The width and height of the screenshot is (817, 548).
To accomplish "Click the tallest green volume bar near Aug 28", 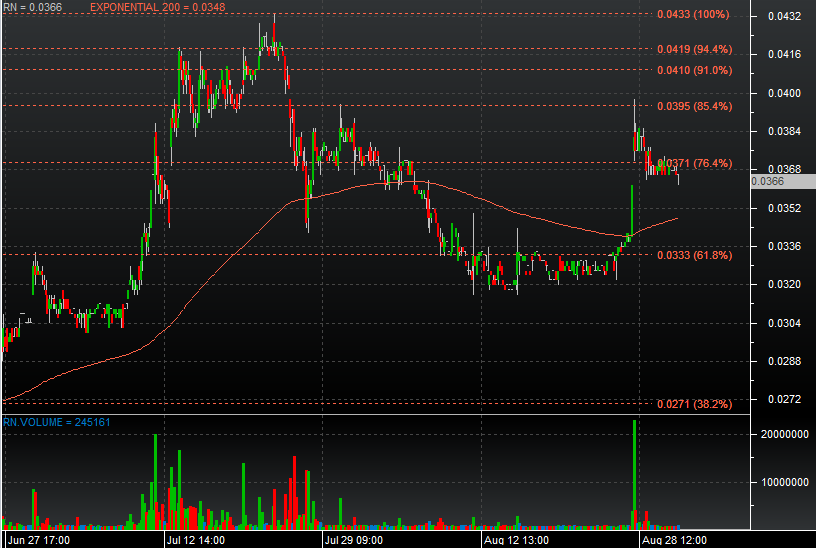I will (635, 470).
